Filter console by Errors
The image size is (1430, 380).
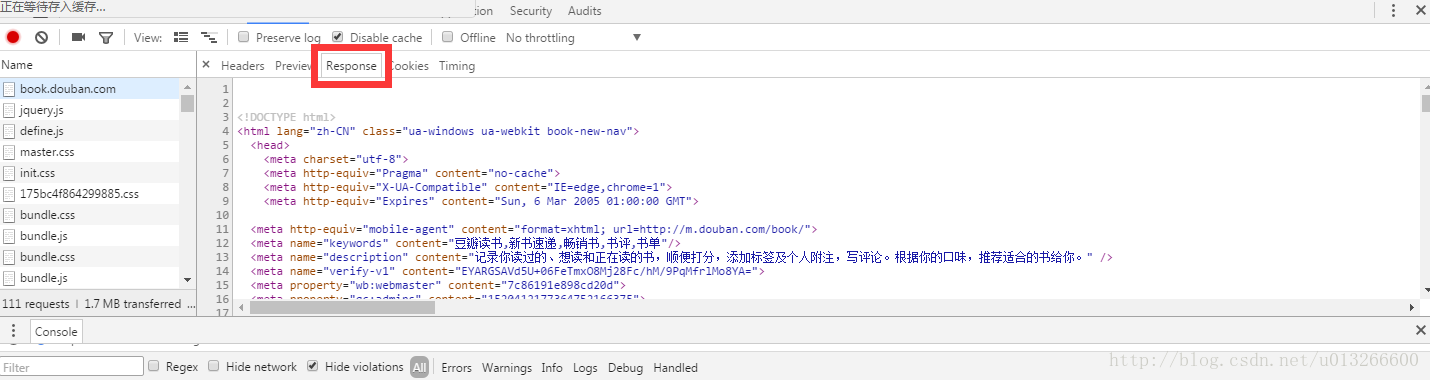[x=457, y=367]
